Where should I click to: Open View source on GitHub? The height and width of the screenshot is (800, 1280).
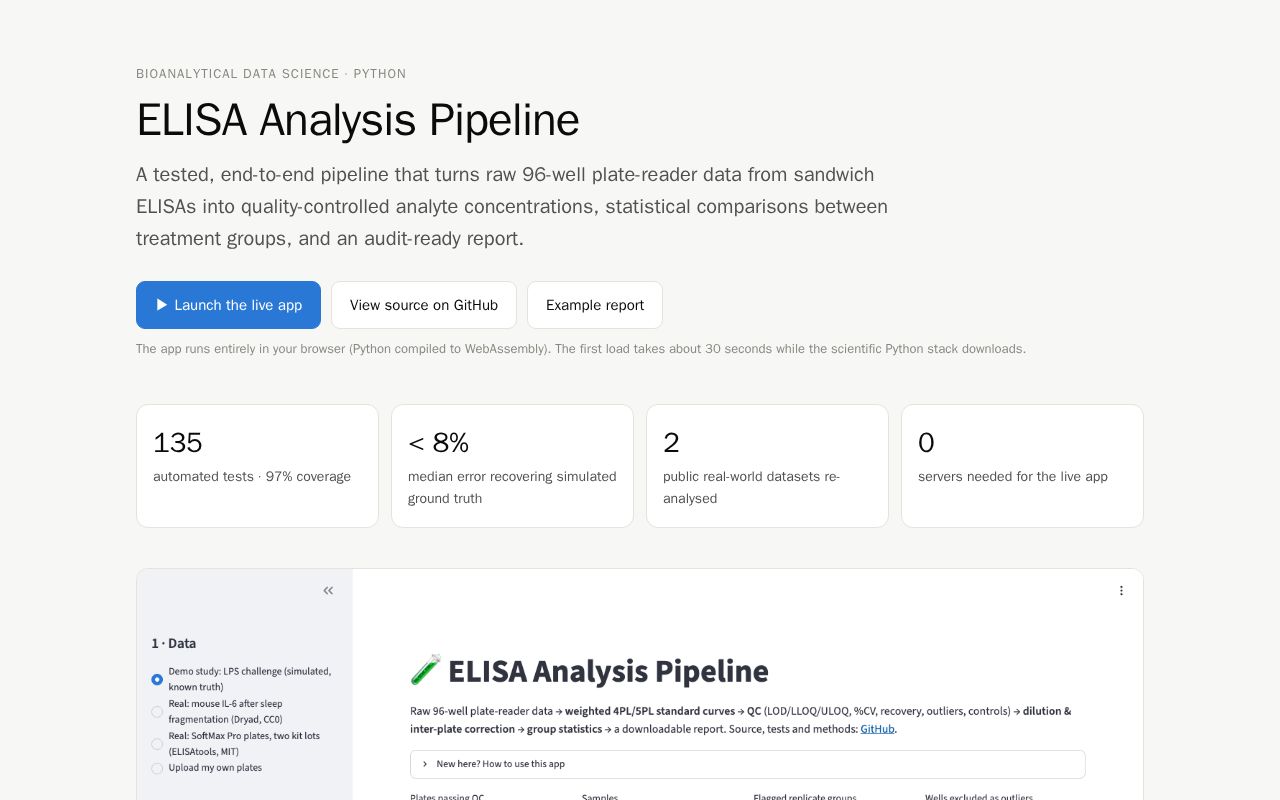click(424, 305)
